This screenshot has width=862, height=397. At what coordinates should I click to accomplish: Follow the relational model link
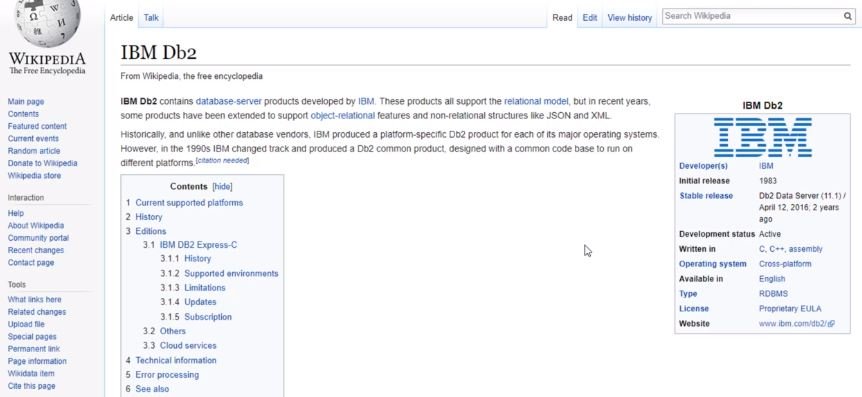[x=536, y=101]
